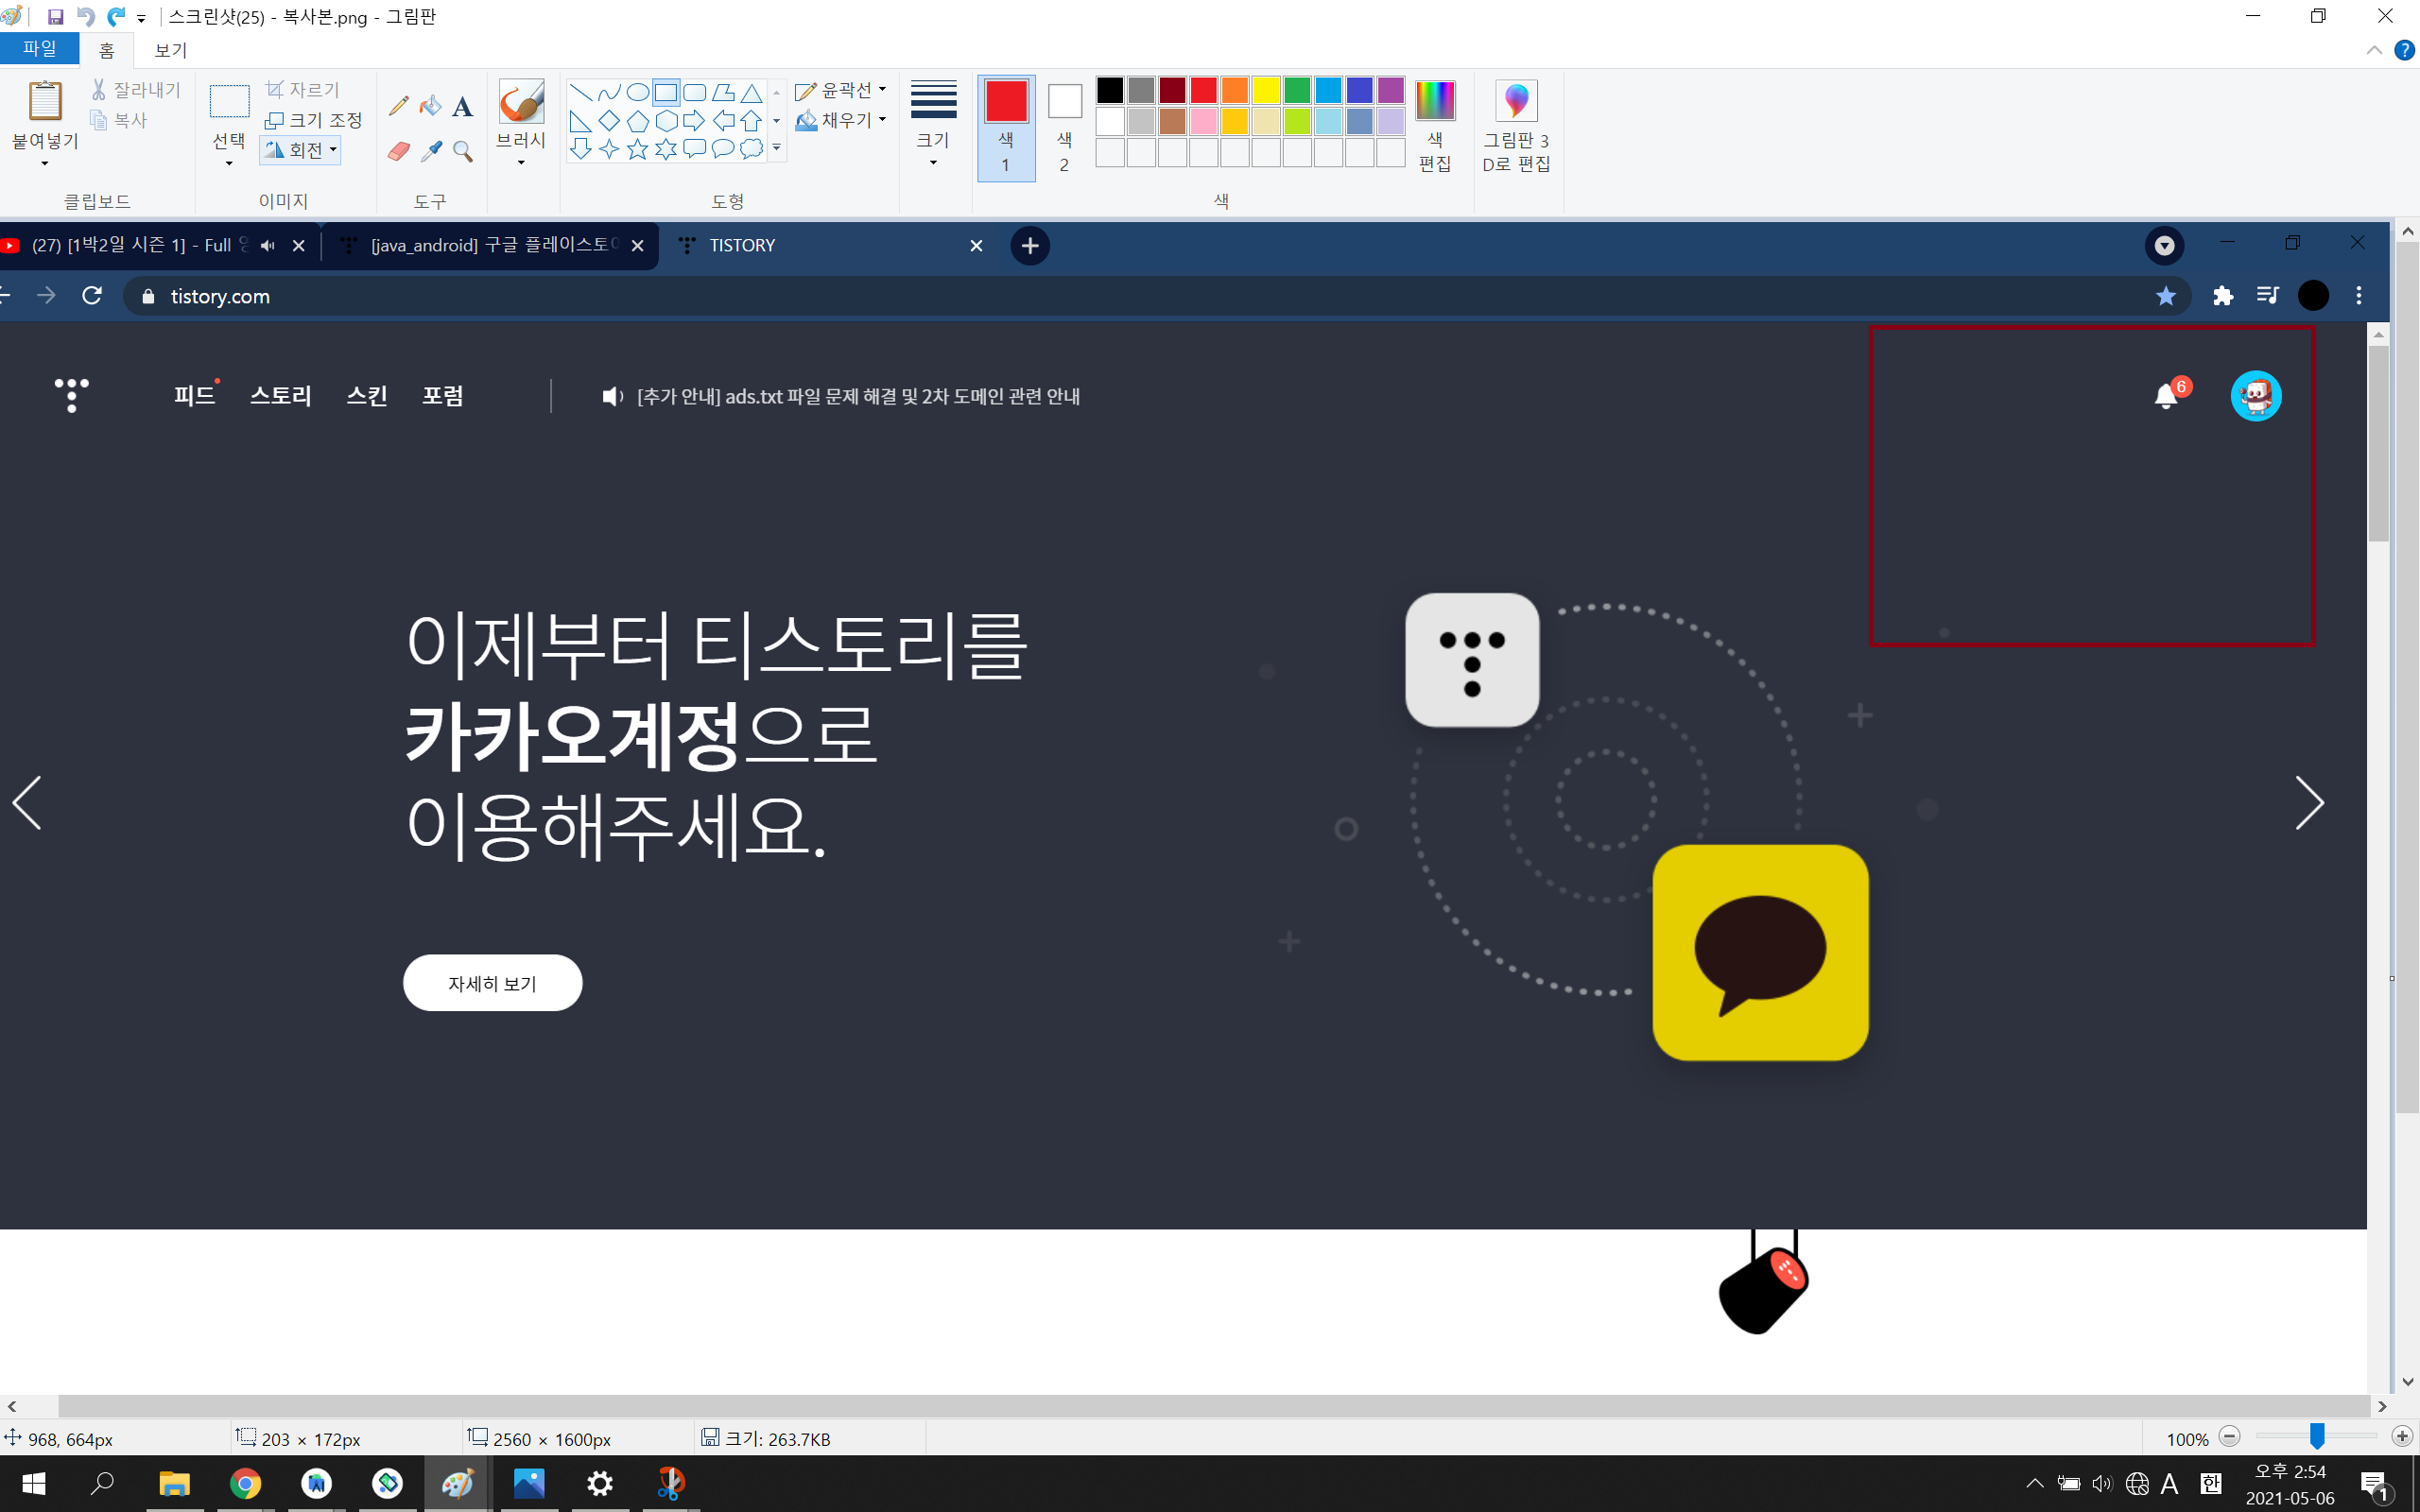Click the horizontal canvas scrollbar

pyautogui.click(x=1214, y=1406)
